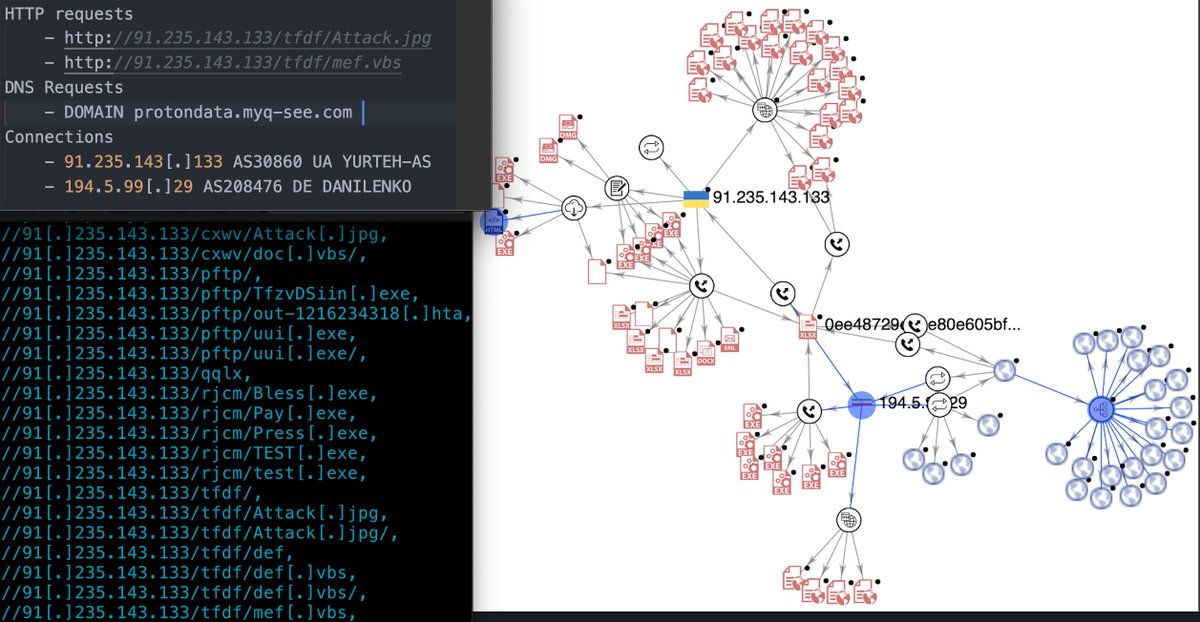Select the highlighted blue node 194.5.99.29

tap(862, 404)
